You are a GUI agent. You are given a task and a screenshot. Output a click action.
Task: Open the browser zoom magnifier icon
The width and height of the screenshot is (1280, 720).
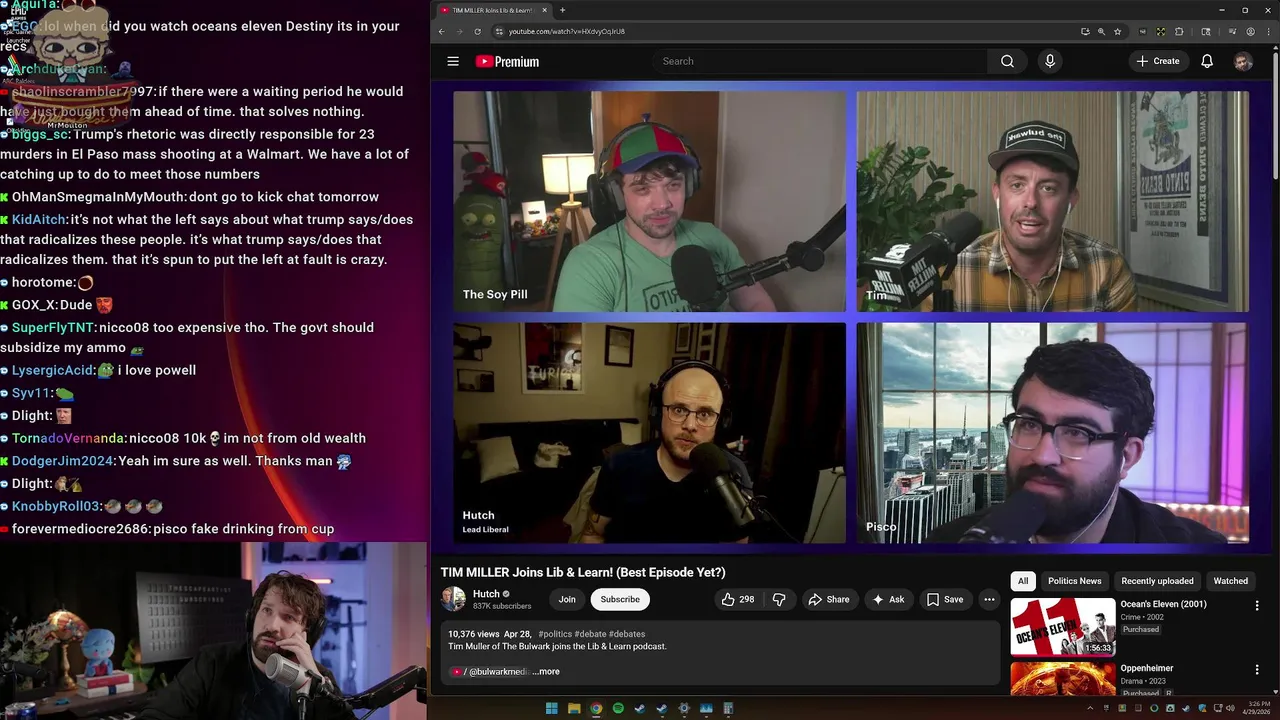(1101, 31)
